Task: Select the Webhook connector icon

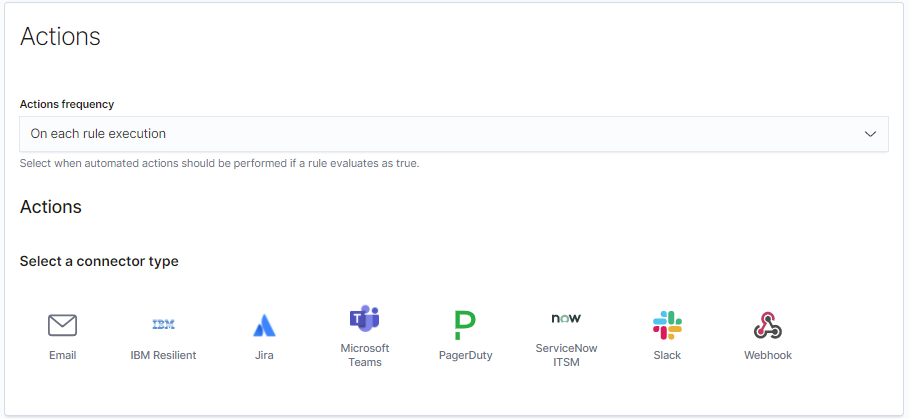Action: [768, 325]
